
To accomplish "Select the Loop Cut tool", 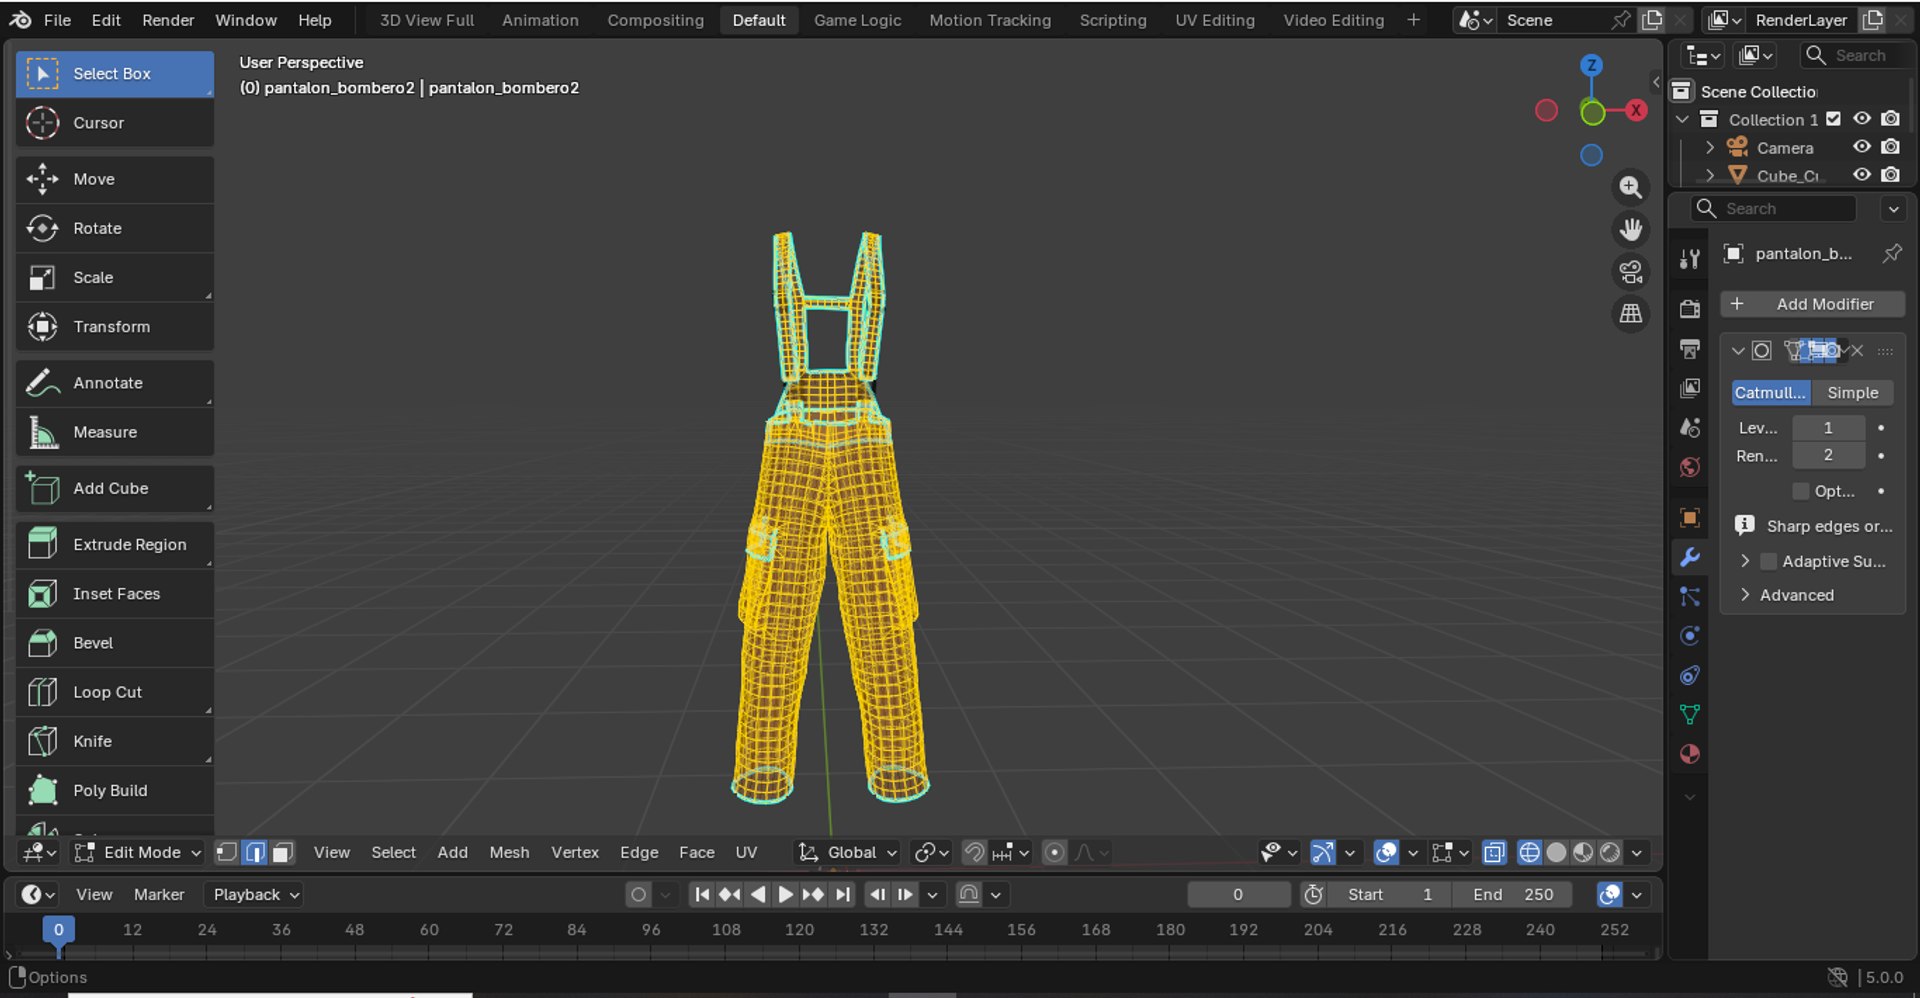I will [114, 692].
